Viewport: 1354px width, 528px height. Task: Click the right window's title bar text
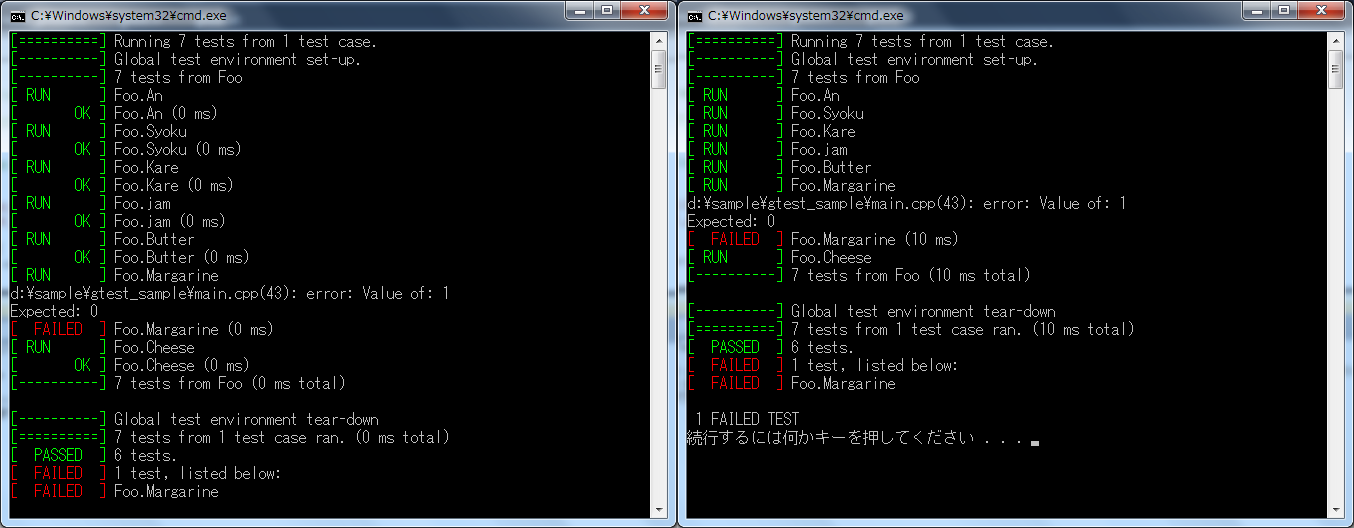click(806, 15)
